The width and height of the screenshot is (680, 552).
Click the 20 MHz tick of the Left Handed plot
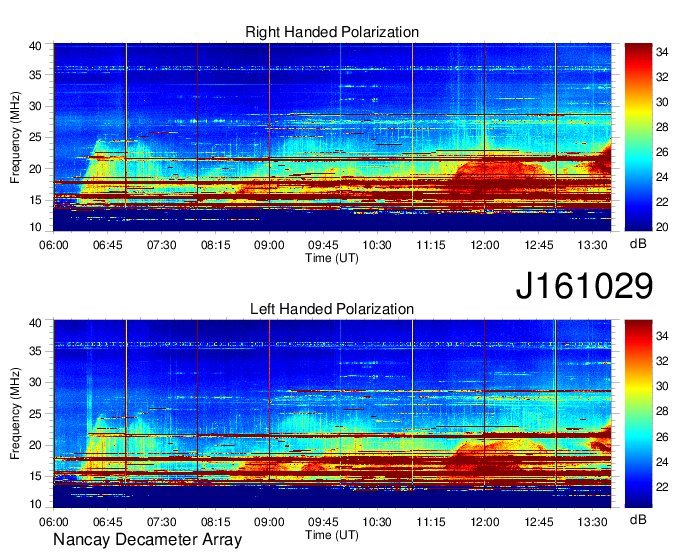(35, 445)
